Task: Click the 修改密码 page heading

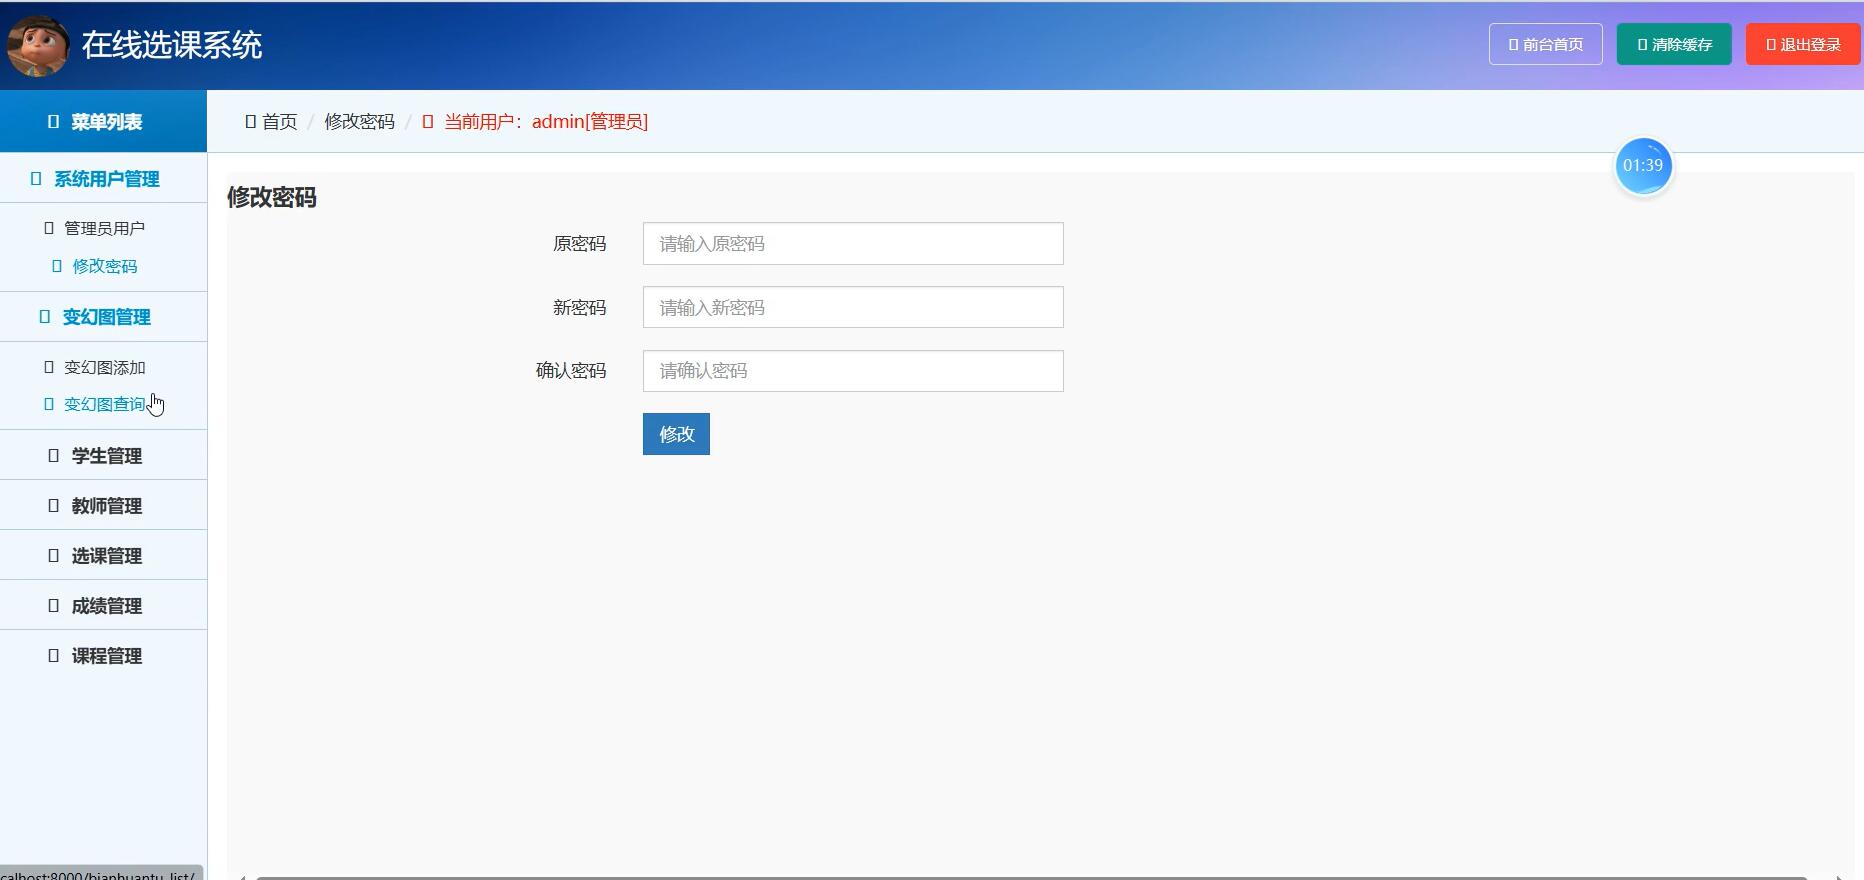Action: (x=272, y=197)
